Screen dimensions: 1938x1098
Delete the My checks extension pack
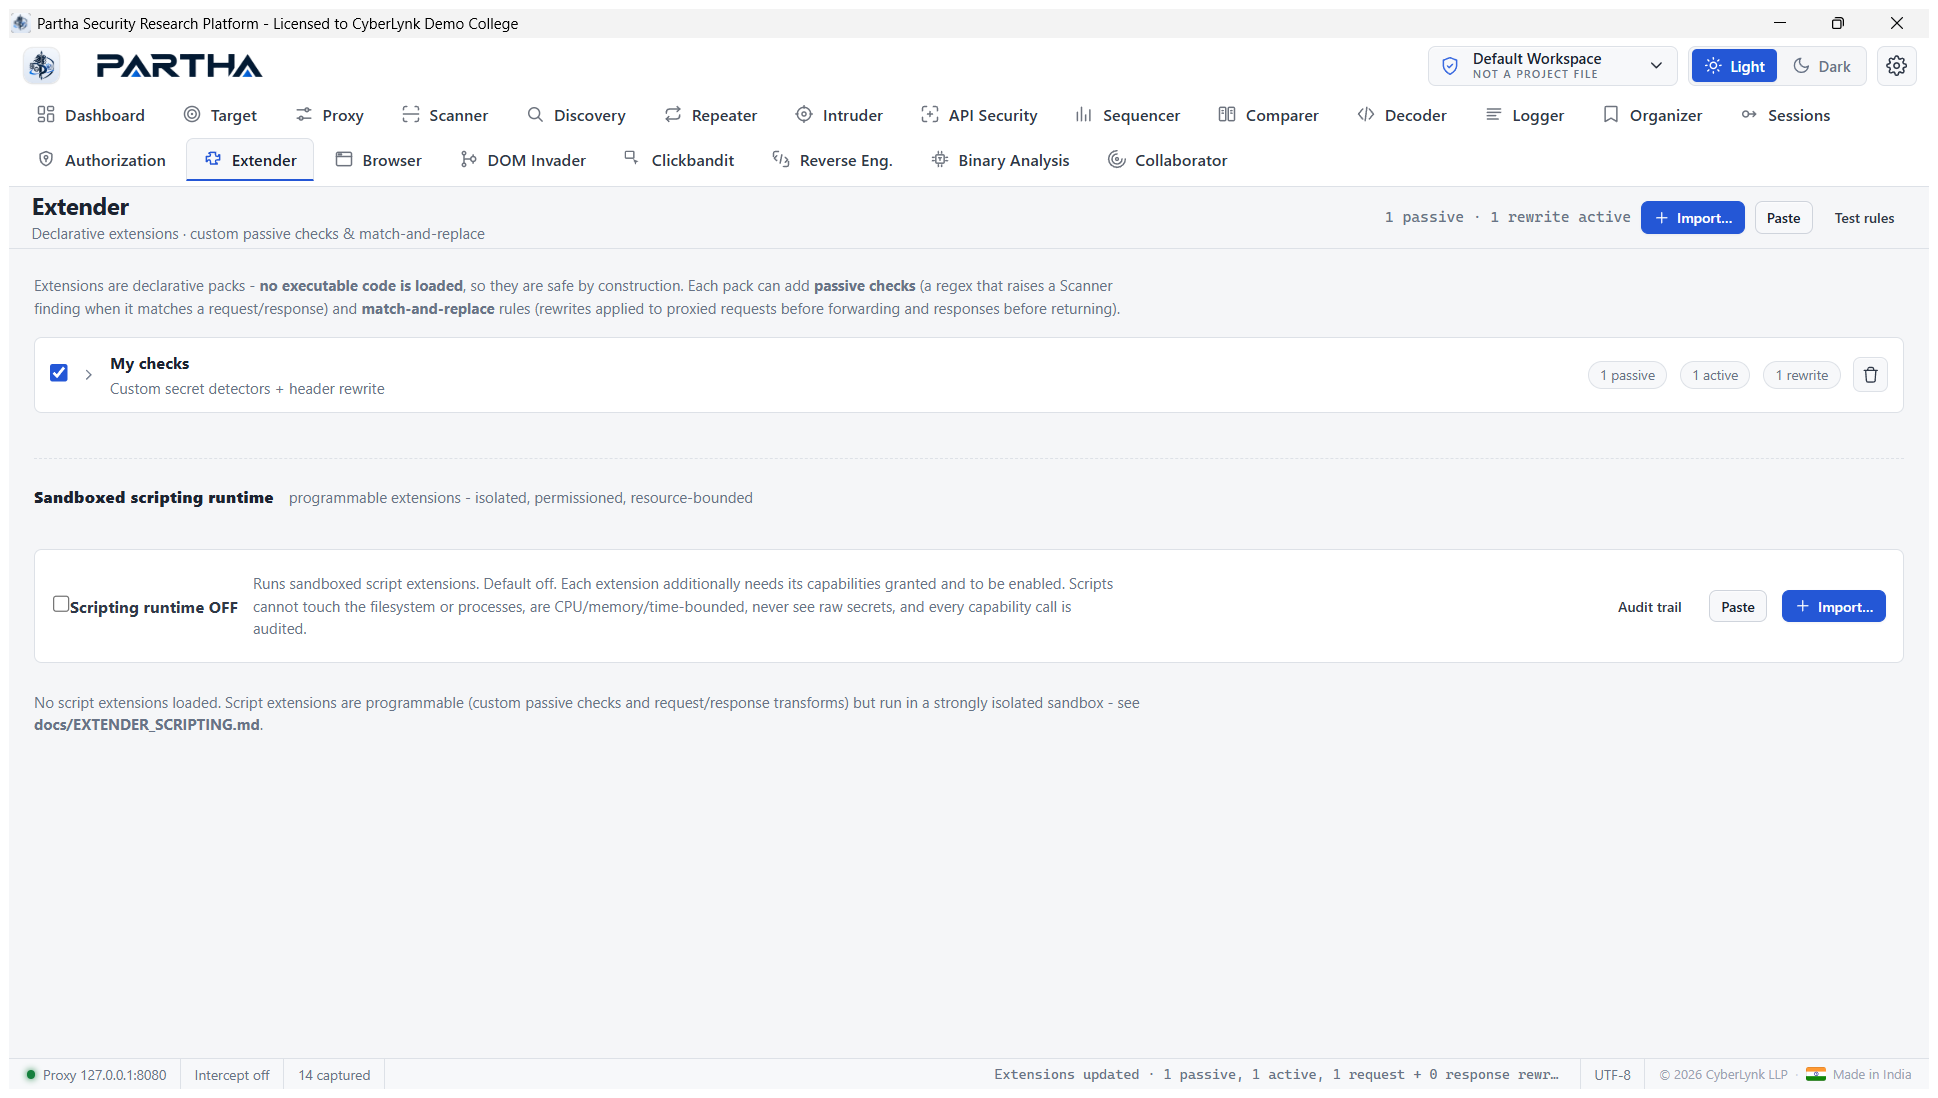click(1870, 375)
